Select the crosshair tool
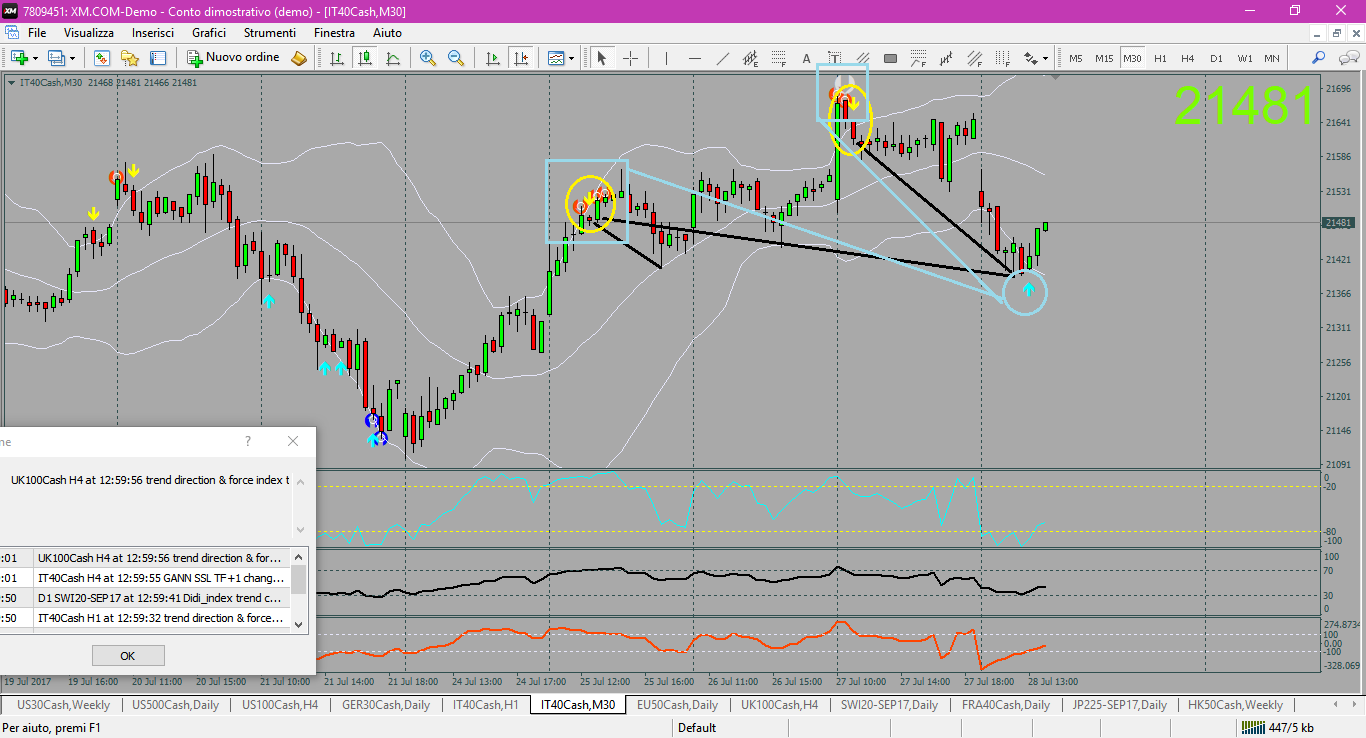 (x=630, y=58)
